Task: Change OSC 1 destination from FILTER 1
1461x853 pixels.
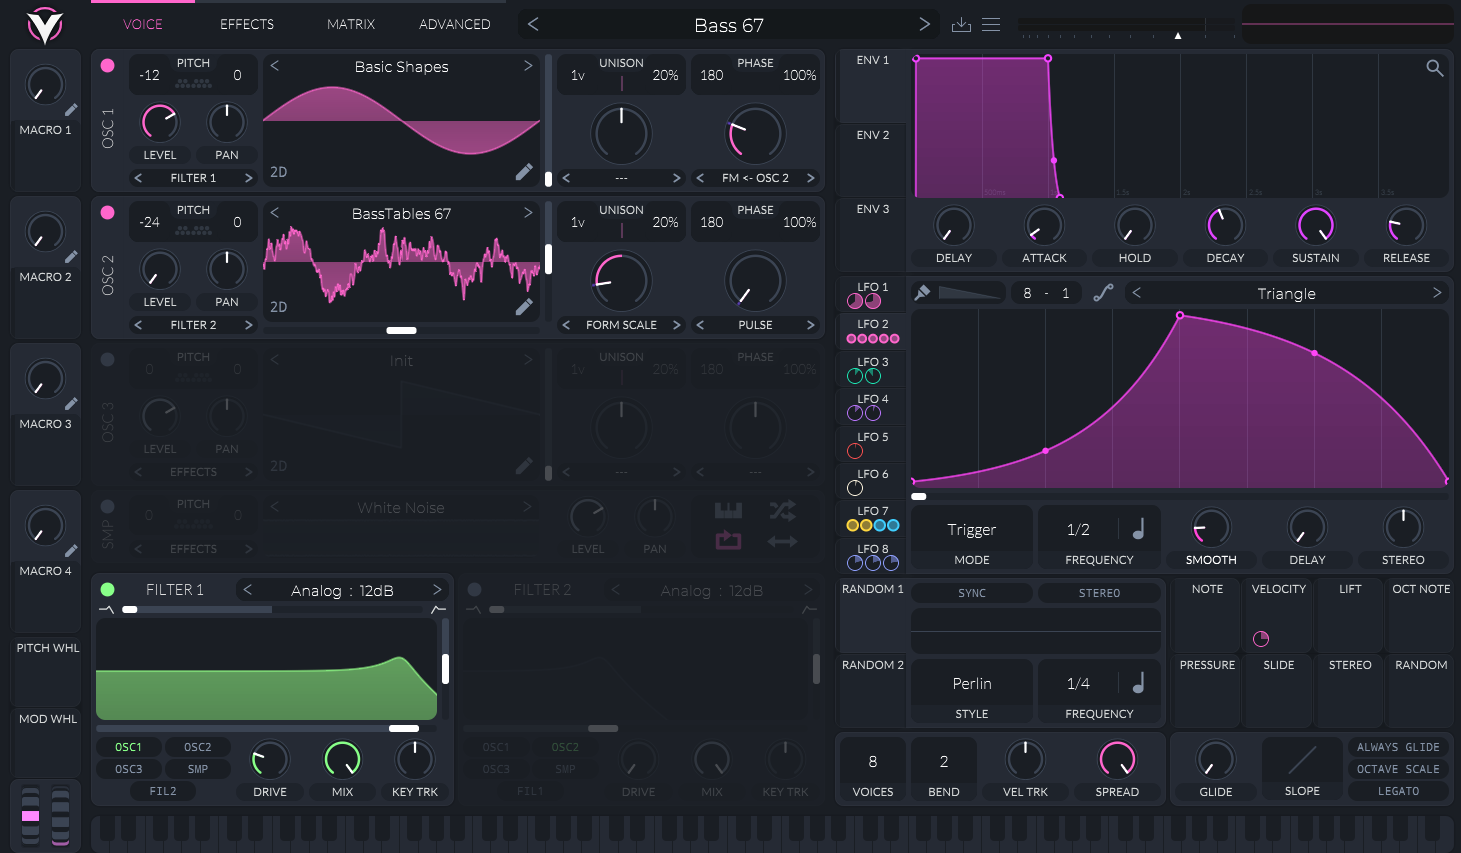Action: 193,178
